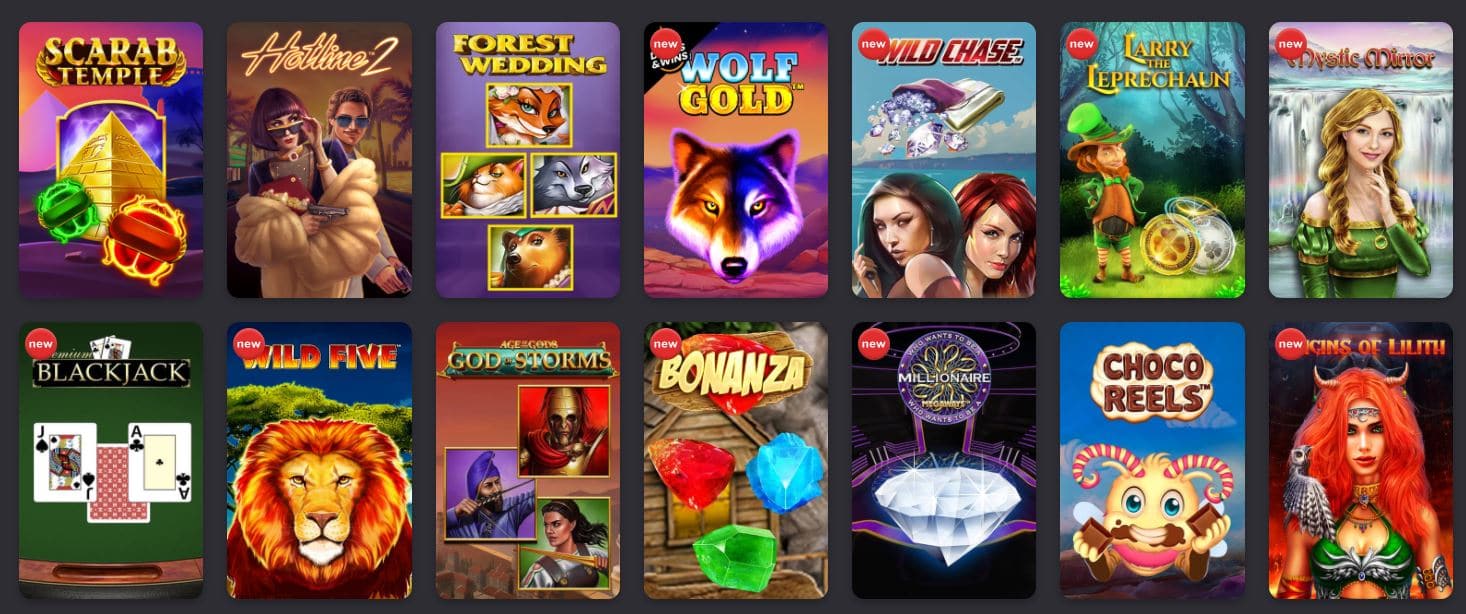Play the Bonanza gems slot
This screenshot has height=614, width=1466.
(x=736, y=460)
